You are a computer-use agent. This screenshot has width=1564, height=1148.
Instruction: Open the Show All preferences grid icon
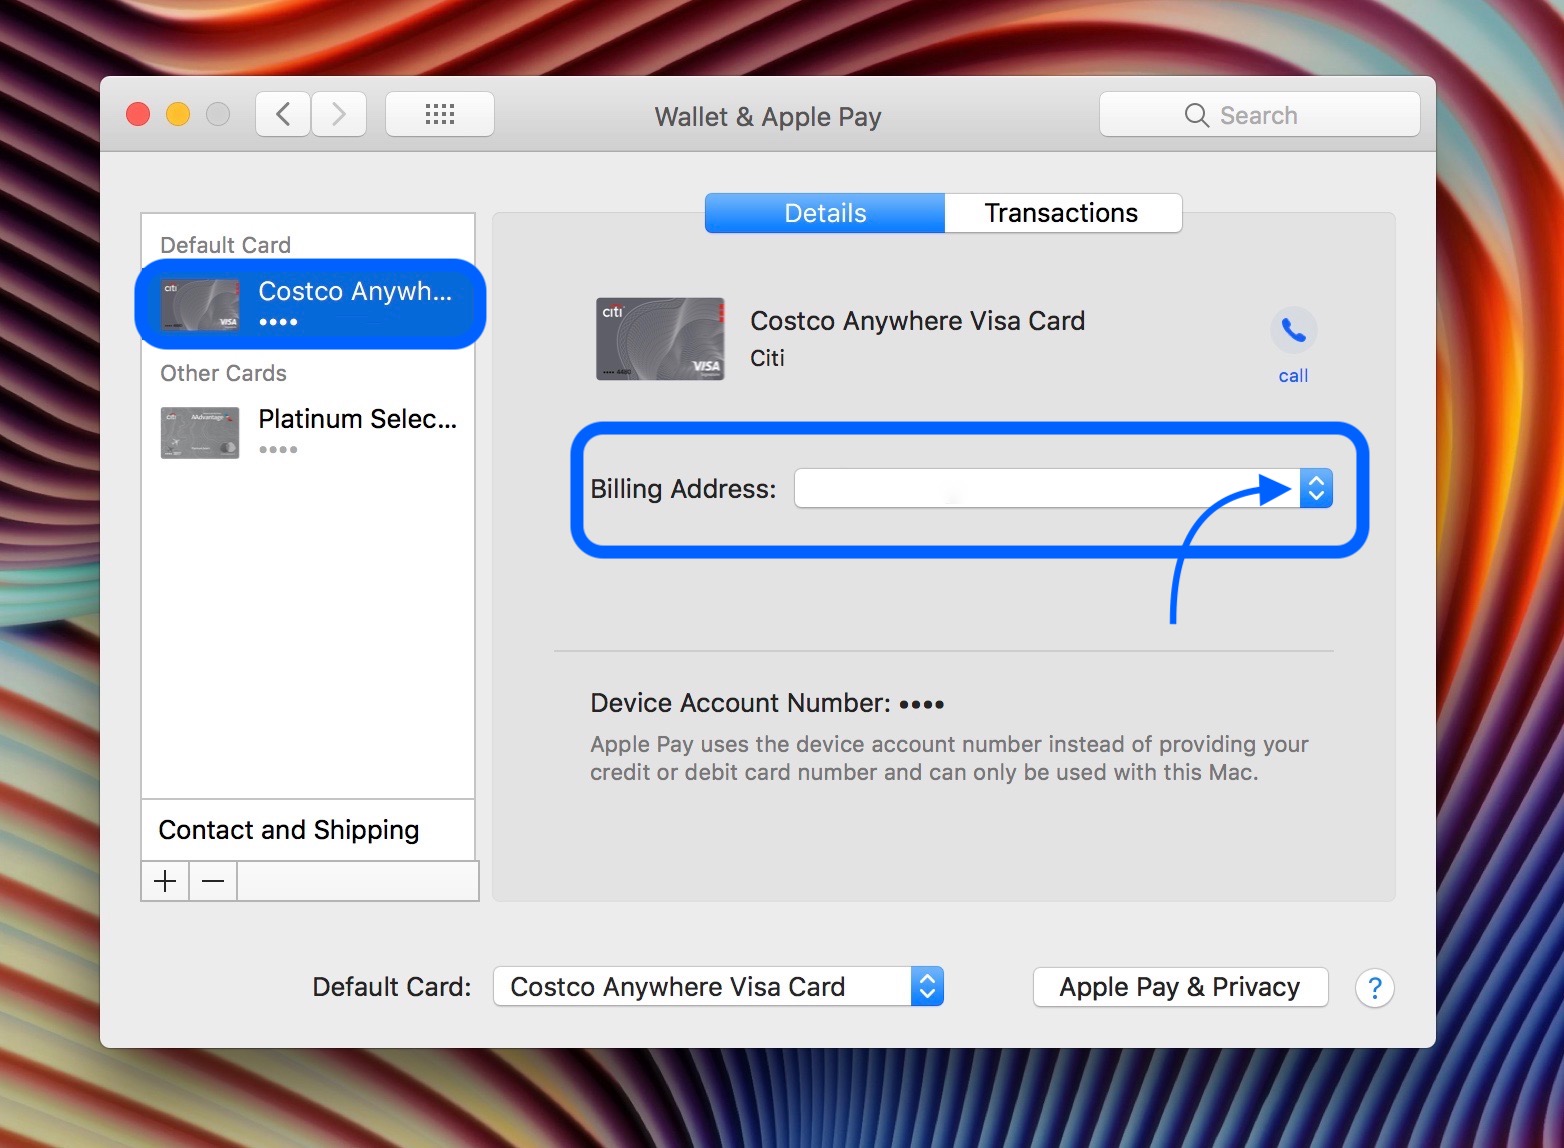pos(439,113)
